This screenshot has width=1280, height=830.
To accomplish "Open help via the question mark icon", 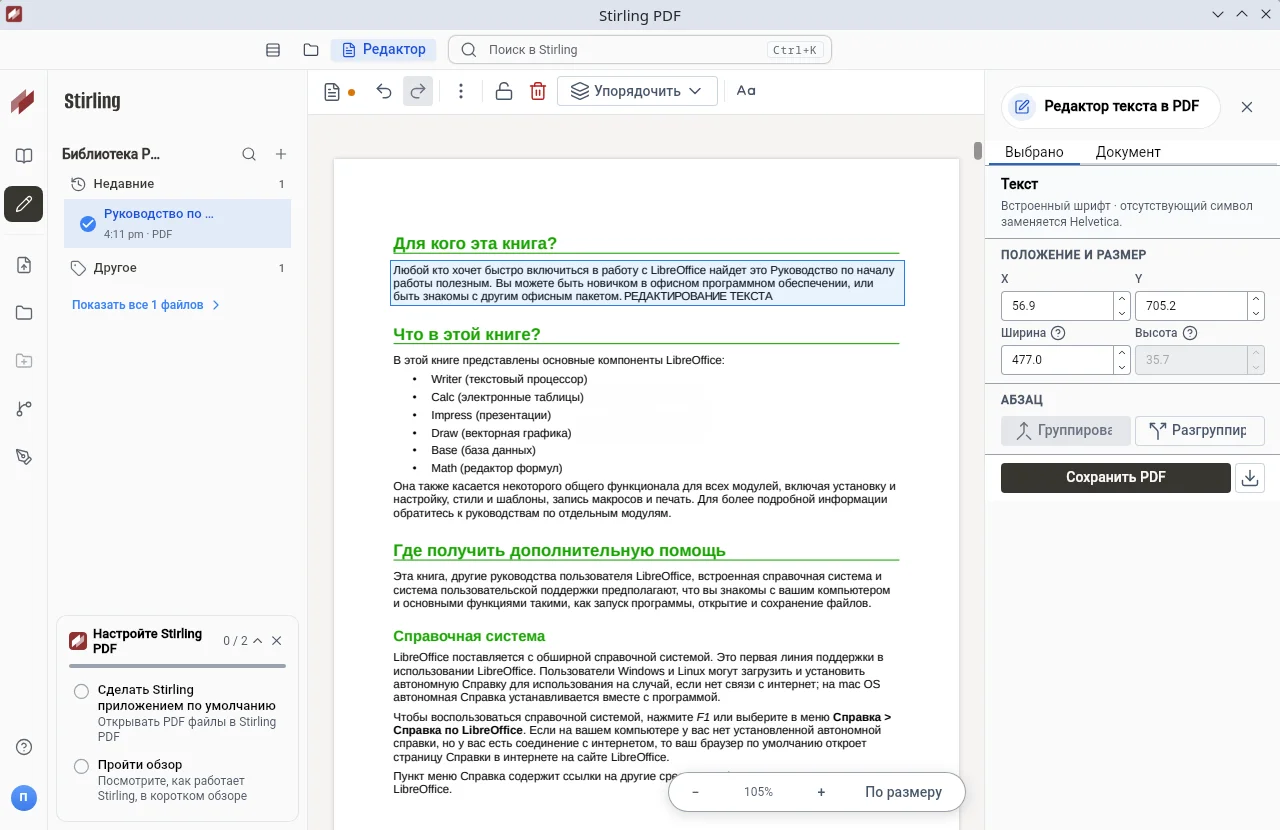I will pos(24,747).
